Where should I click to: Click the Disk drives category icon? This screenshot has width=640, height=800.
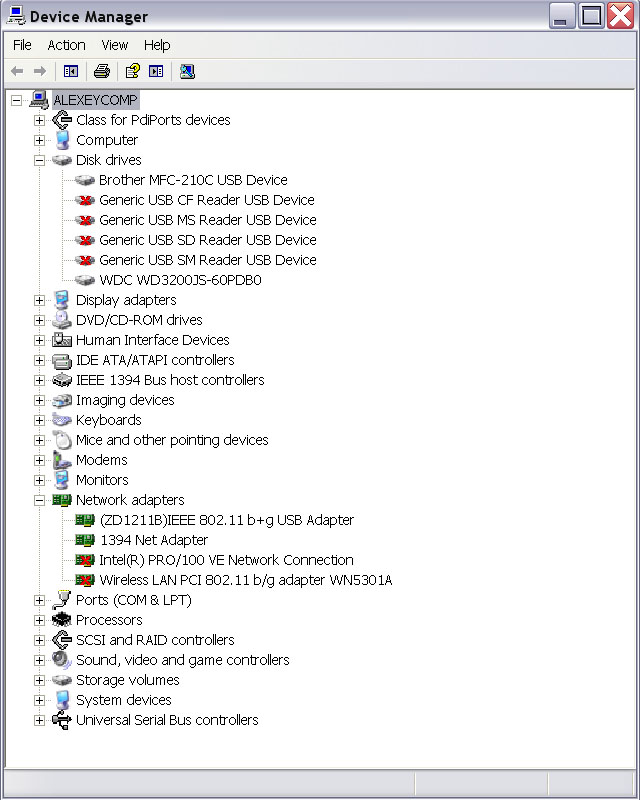pyautogui.click(x=62, y=160)
